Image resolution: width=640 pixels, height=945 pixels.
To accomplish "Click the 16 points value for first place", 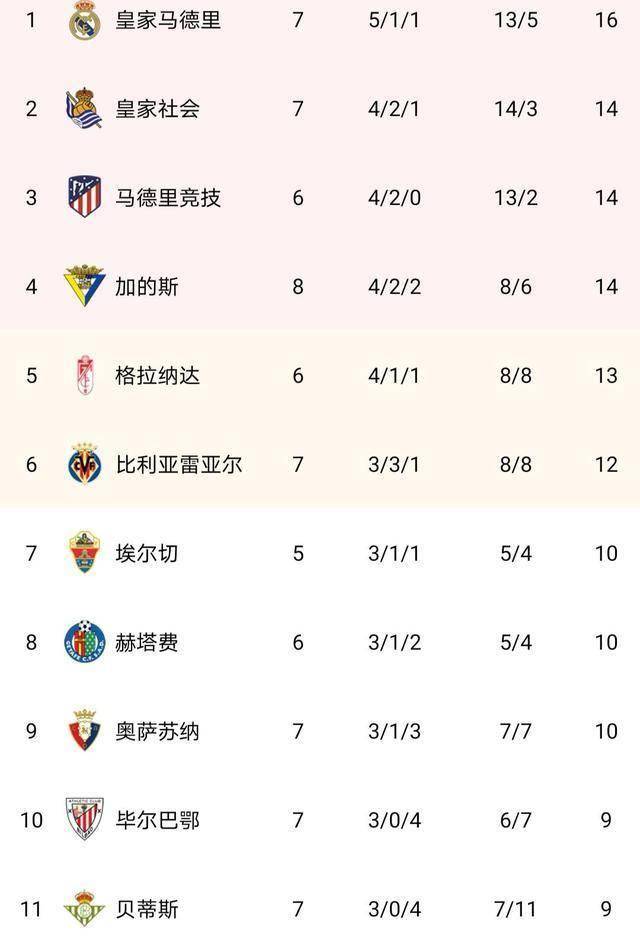I will click(x=606, y=20).
